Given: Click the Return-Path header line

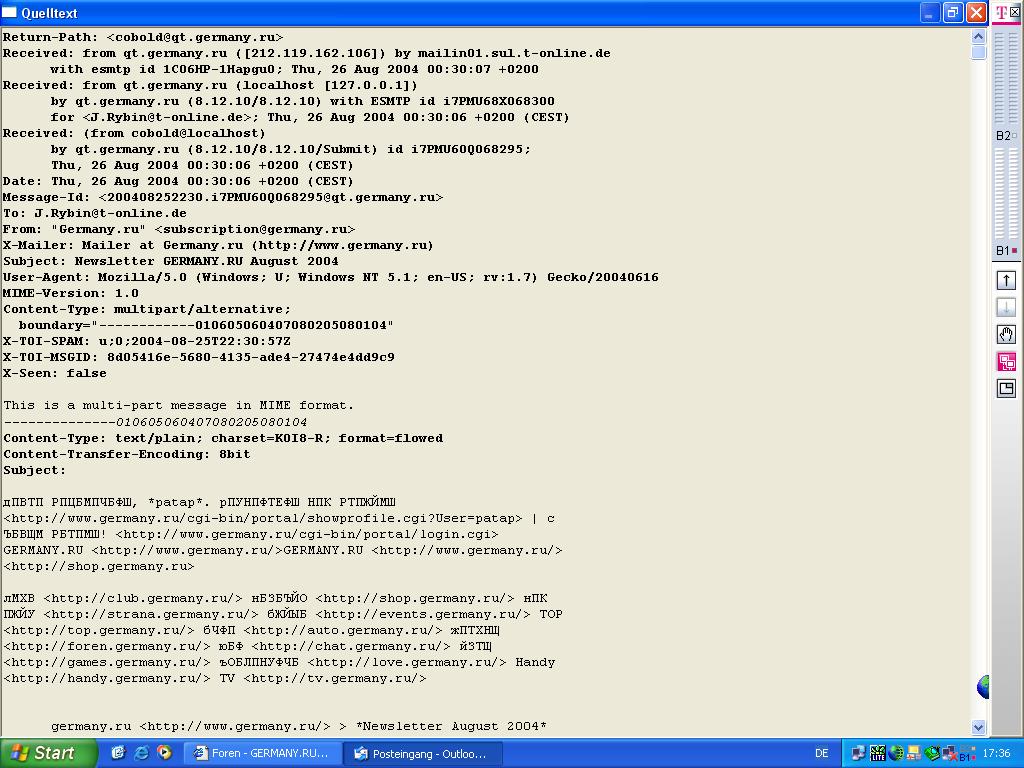Looking at the screenshot, I should click(143, 37).
